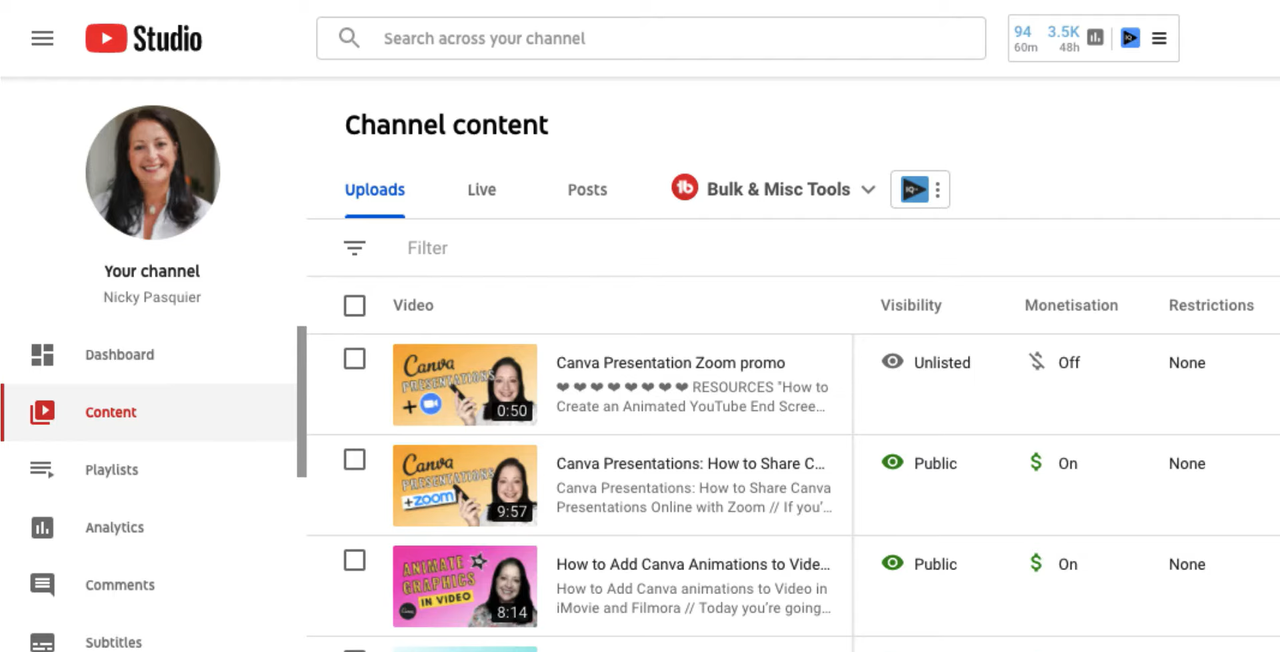Click the Analytics chart icon
The width and height of the screenshot is (1280, 652).
[x=42, y=527]
